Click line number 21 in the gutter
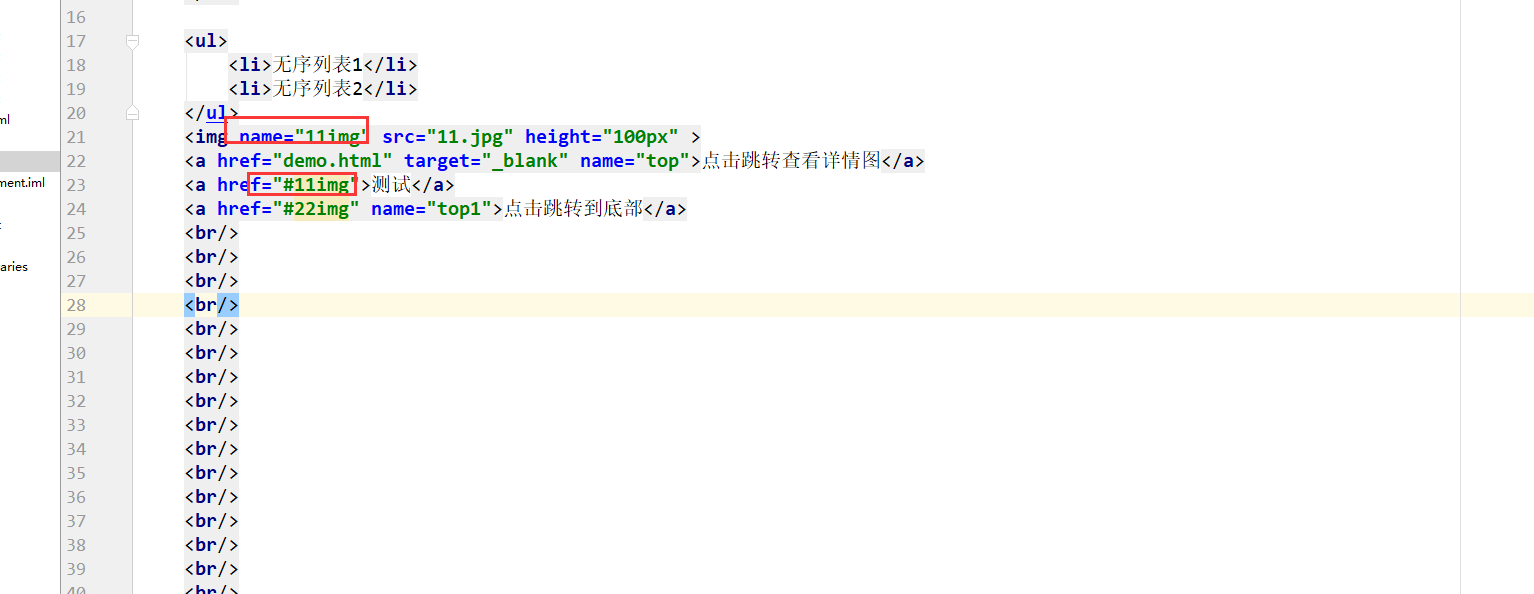The image size is (1534, 594). pyautogui.click(x=76, y=137)
